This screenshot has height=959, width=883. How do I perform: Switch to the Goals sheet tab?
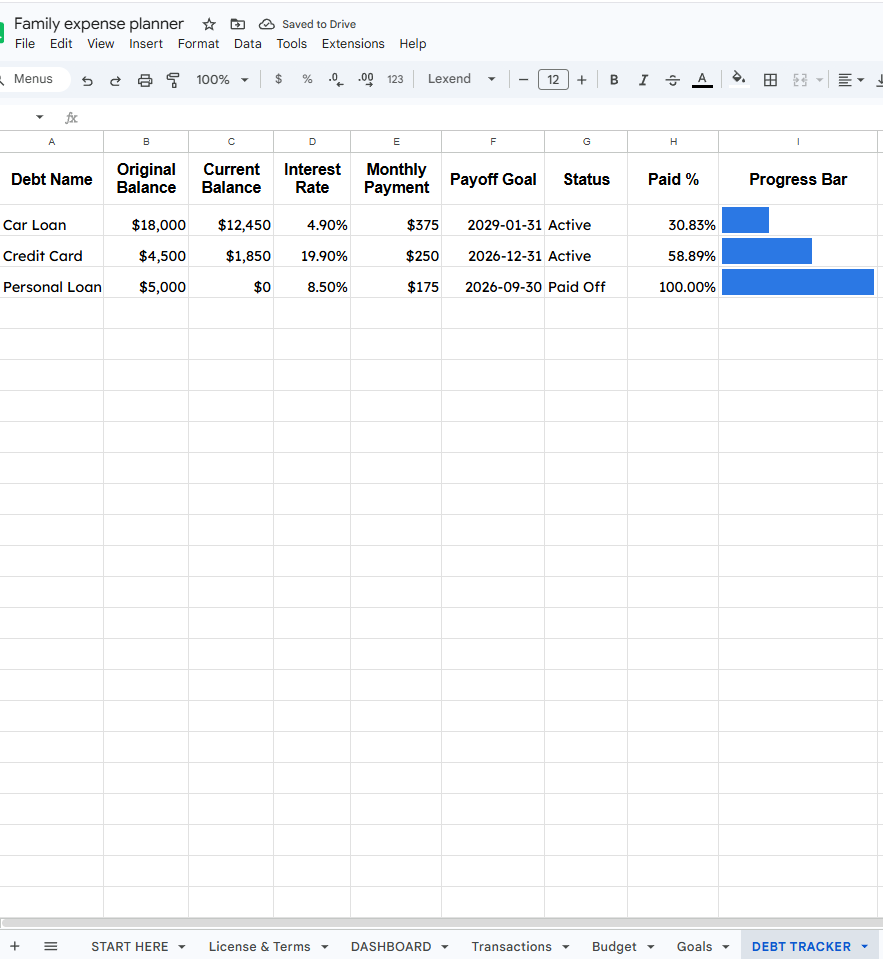click(694, 946)
